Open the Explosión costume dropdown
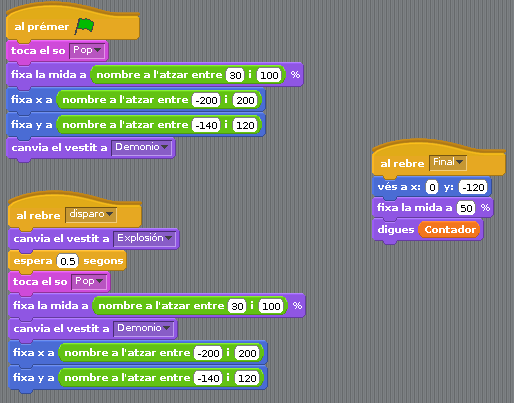 tap(144, 238)
